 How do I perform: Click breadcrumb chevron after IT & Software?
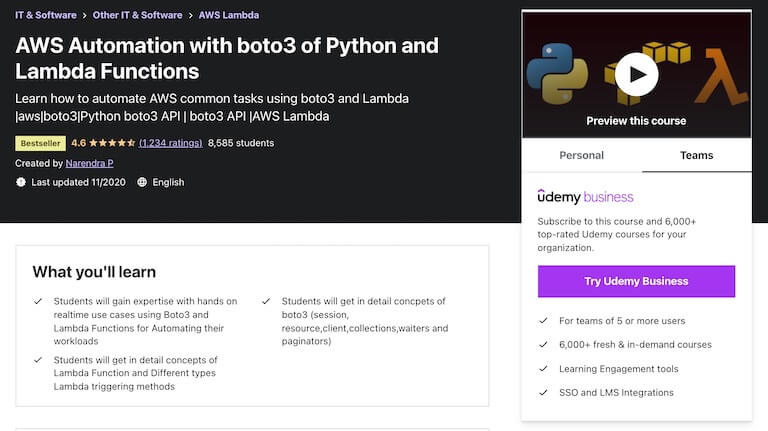click(x=84, y=16)
